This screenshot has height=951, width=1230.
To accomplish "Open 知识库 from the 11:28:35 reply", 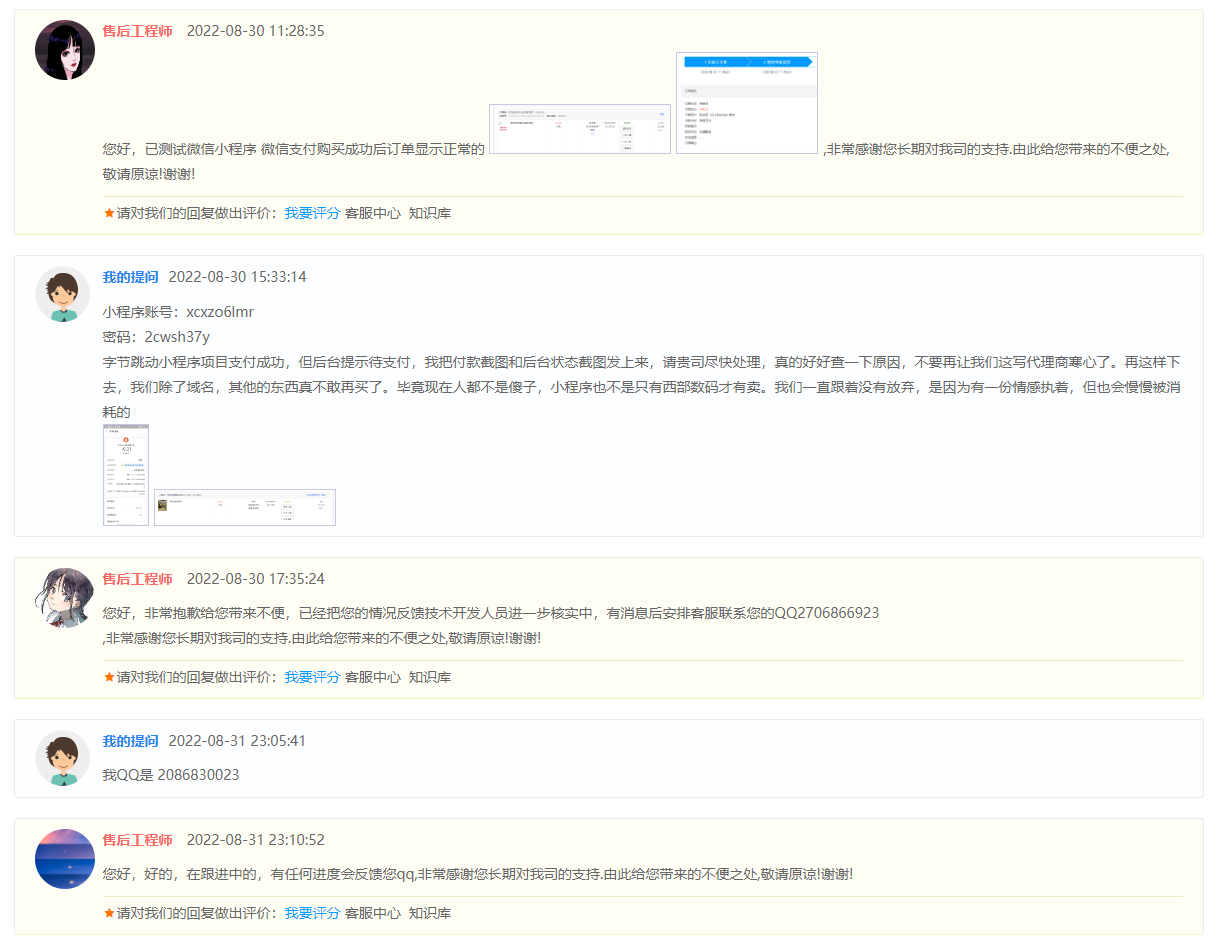I will [x=430, y=213].
